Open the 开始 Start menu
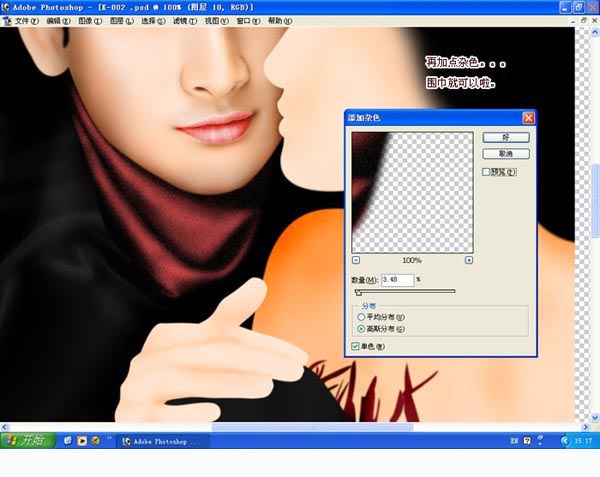The width and height of the screenshot is (600, 477). pos(28,440)
